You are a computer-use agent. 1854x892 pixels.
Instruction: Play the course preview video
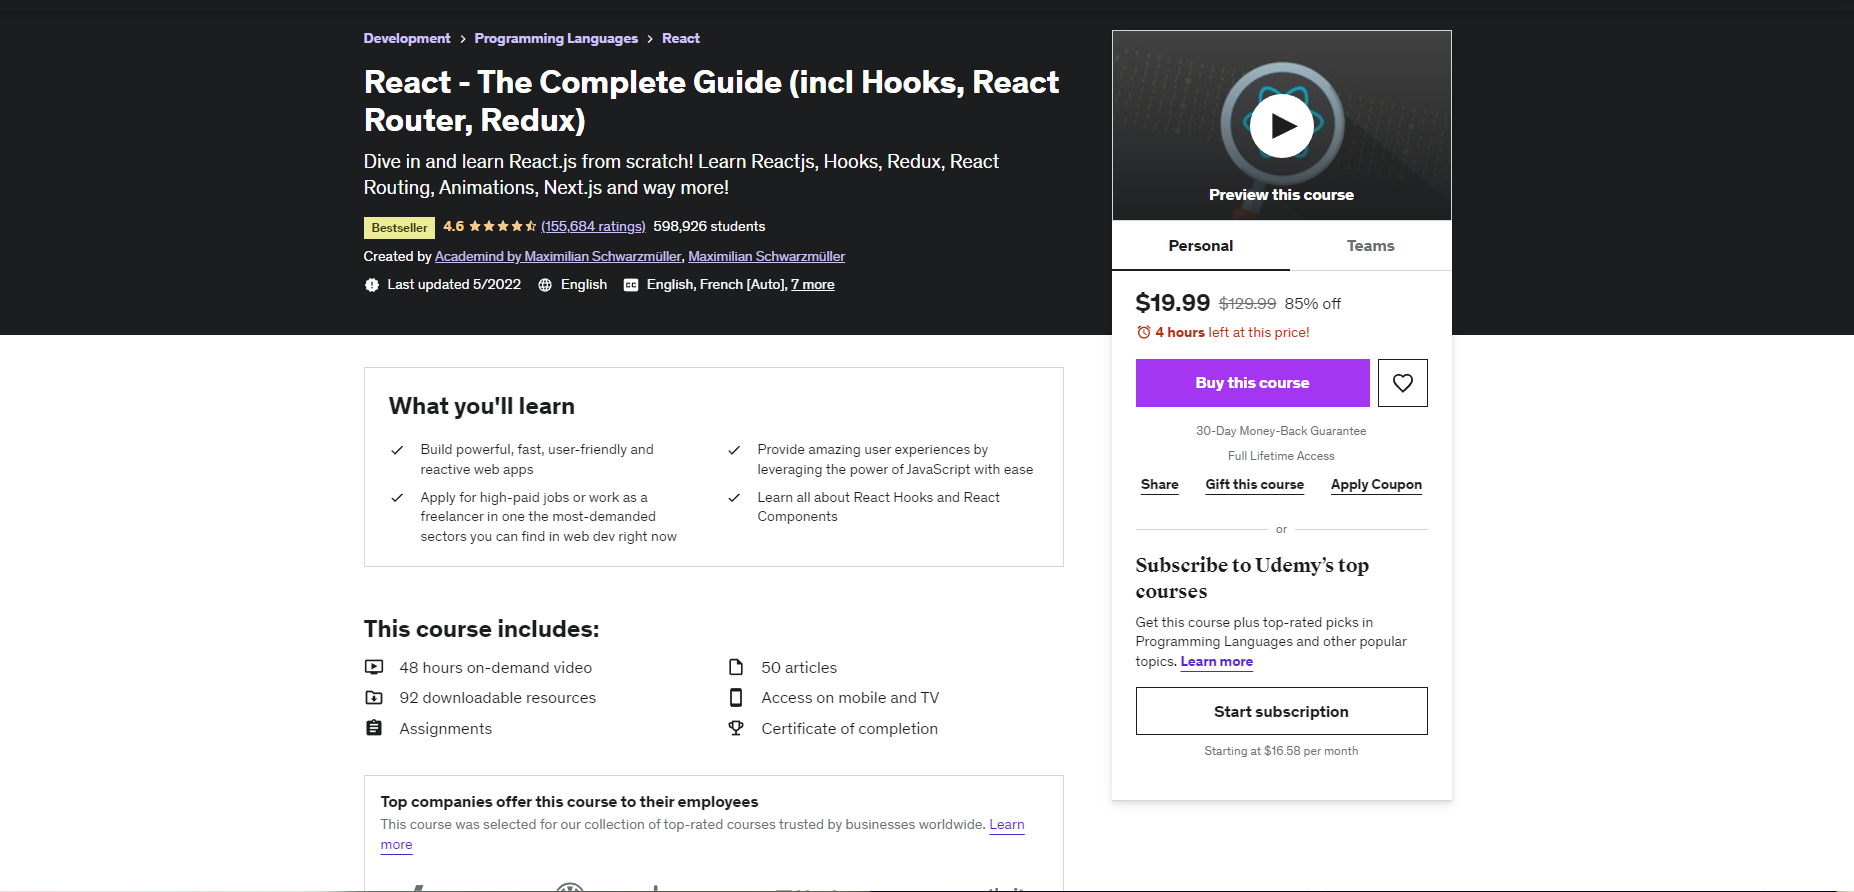click(x=1281, y=126)
